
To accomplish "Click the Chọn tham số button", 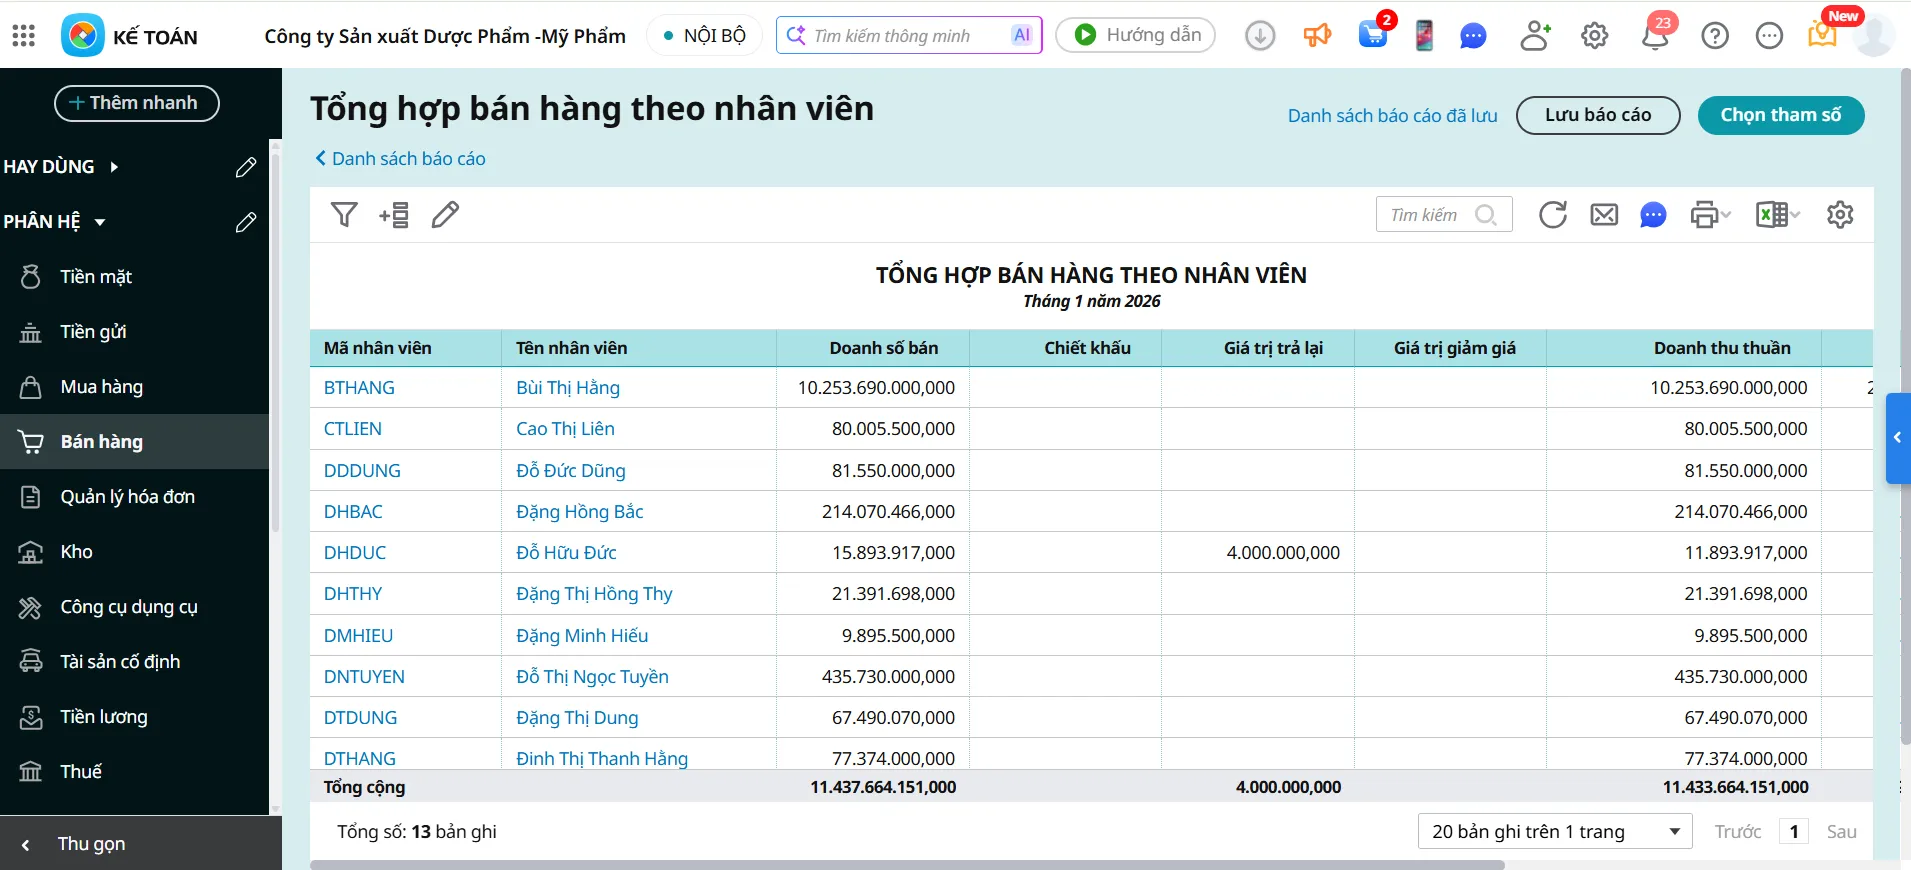I will (1780, 115).
